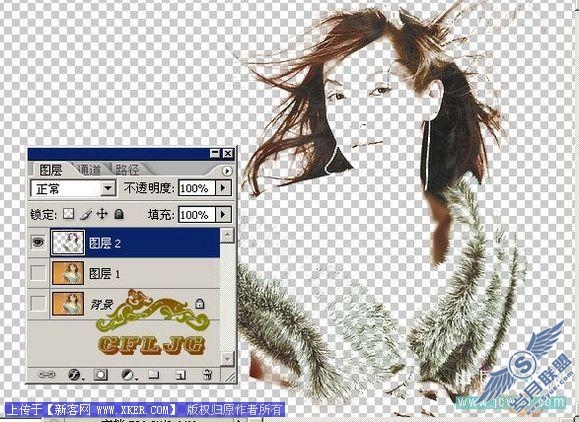579x422 pixels.
Task: Lock image pixels brush icon
Action: pyautogui.click(x=86, y=214)
